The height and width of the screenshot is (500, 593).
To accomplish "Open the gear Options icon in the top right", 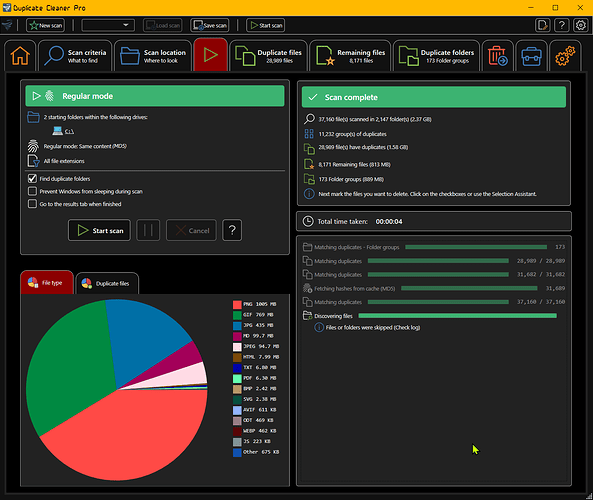I will click(x=581, y=25).
